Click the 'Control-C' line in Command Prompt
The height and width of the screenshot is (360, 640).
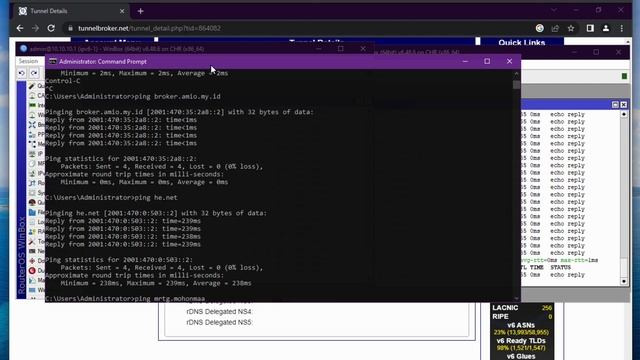click(63, 81)
